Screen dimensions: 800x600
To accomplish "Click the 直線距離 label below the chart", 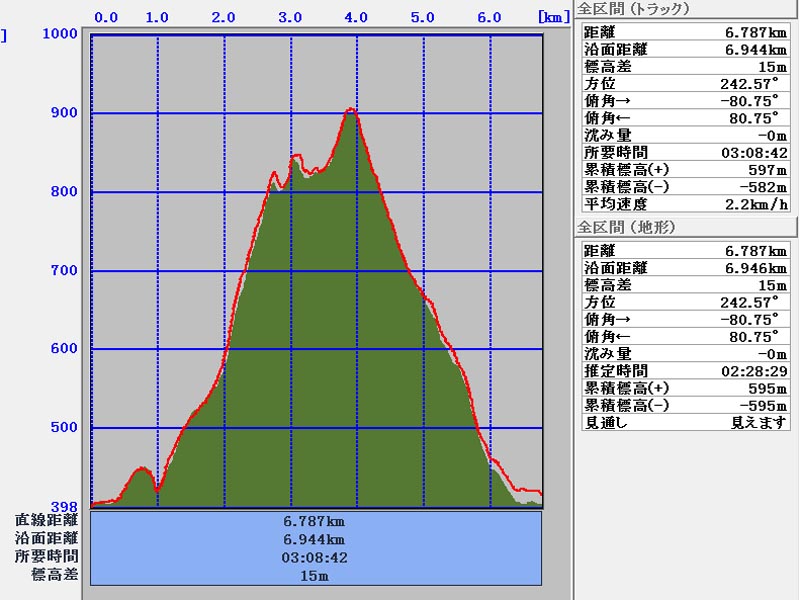I will coord(47,520).
